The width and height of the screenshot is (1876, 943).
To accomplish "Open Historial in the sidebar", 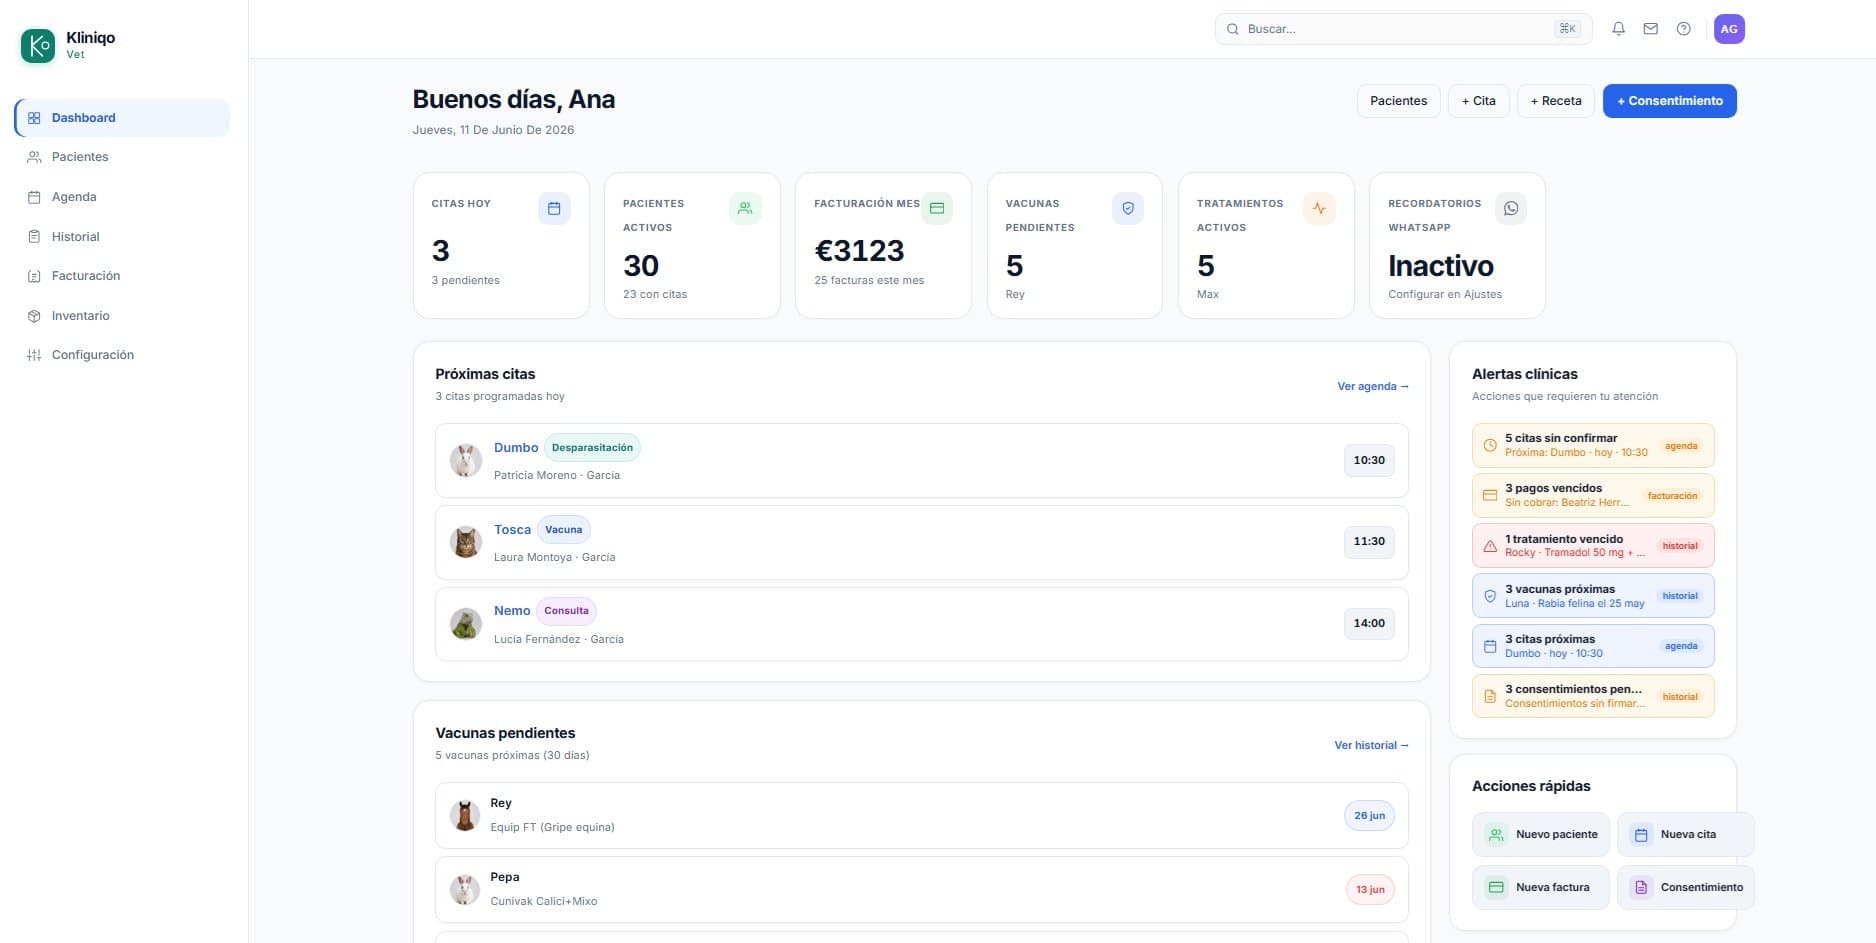I will [122, 237].
